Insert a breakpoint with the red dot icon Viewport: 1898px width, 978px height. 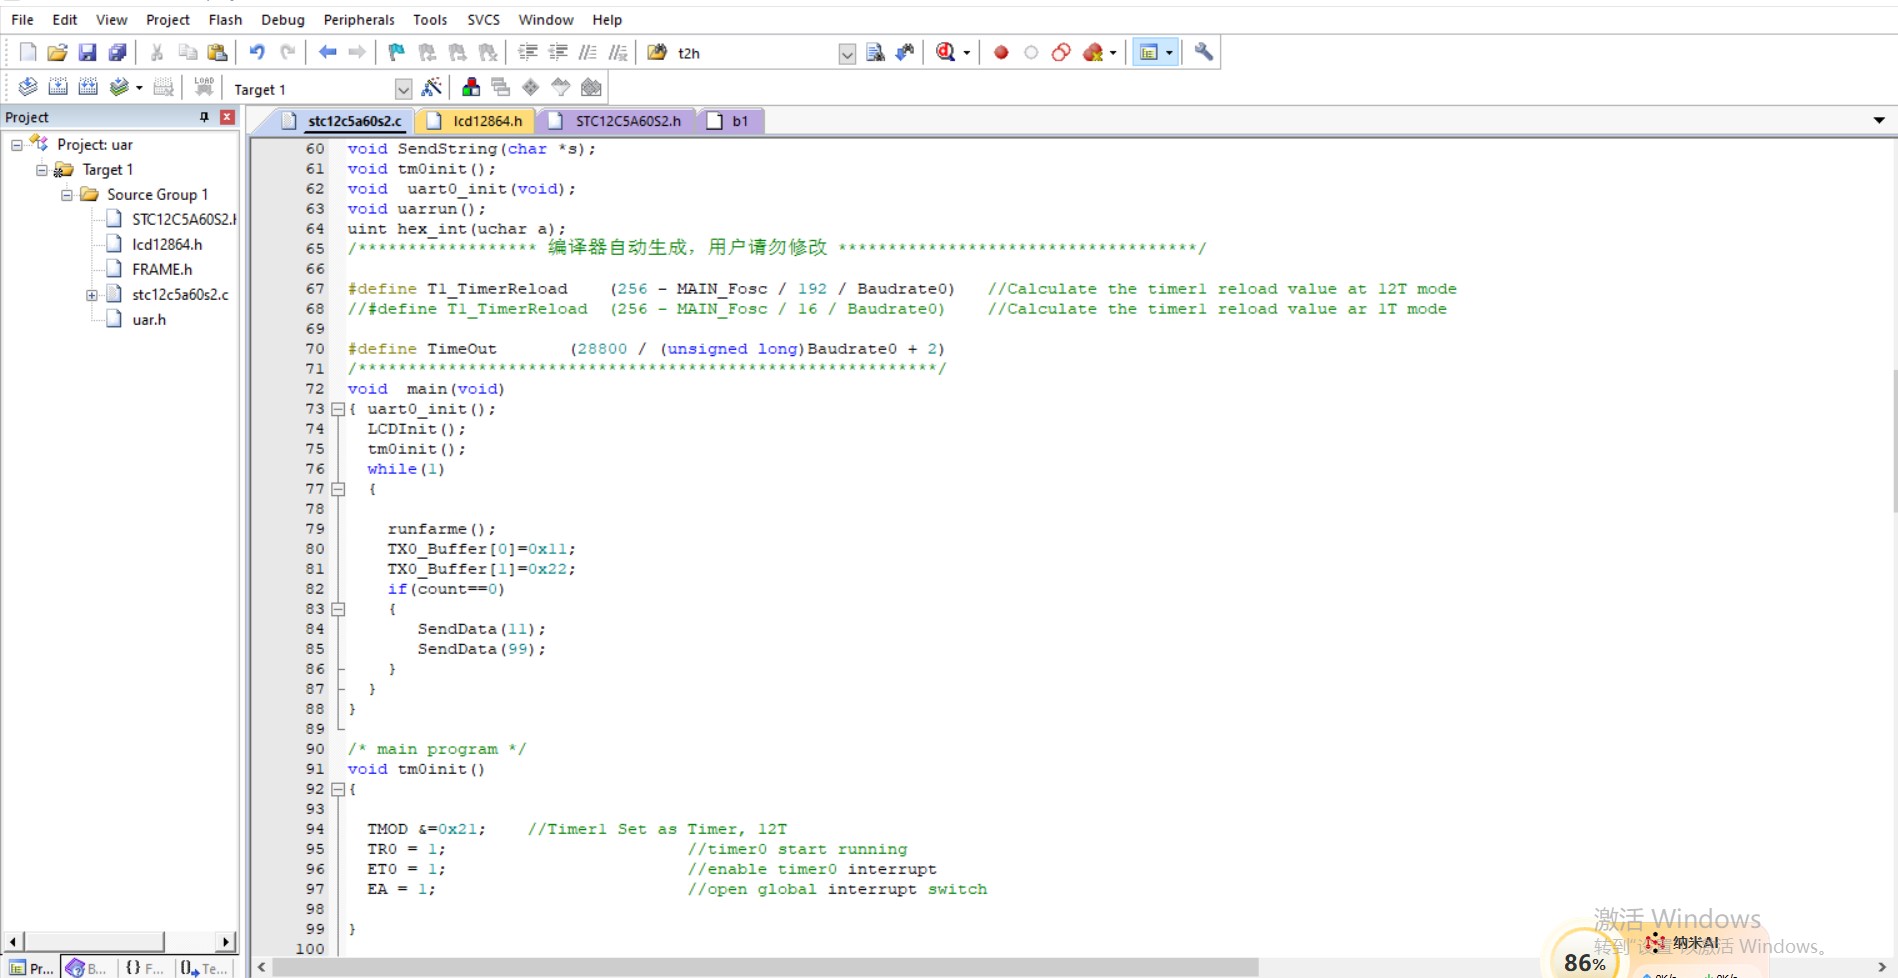[1001, 52]
